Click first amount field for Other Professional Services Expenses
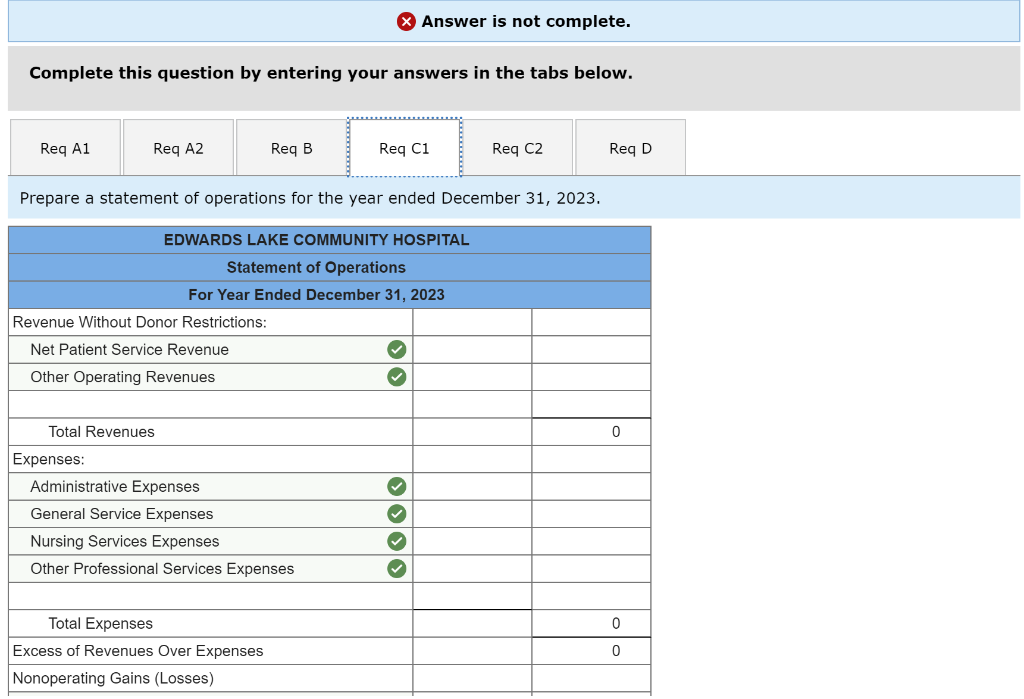Screen dimensions: 1024x699 (x=472, y=569)
